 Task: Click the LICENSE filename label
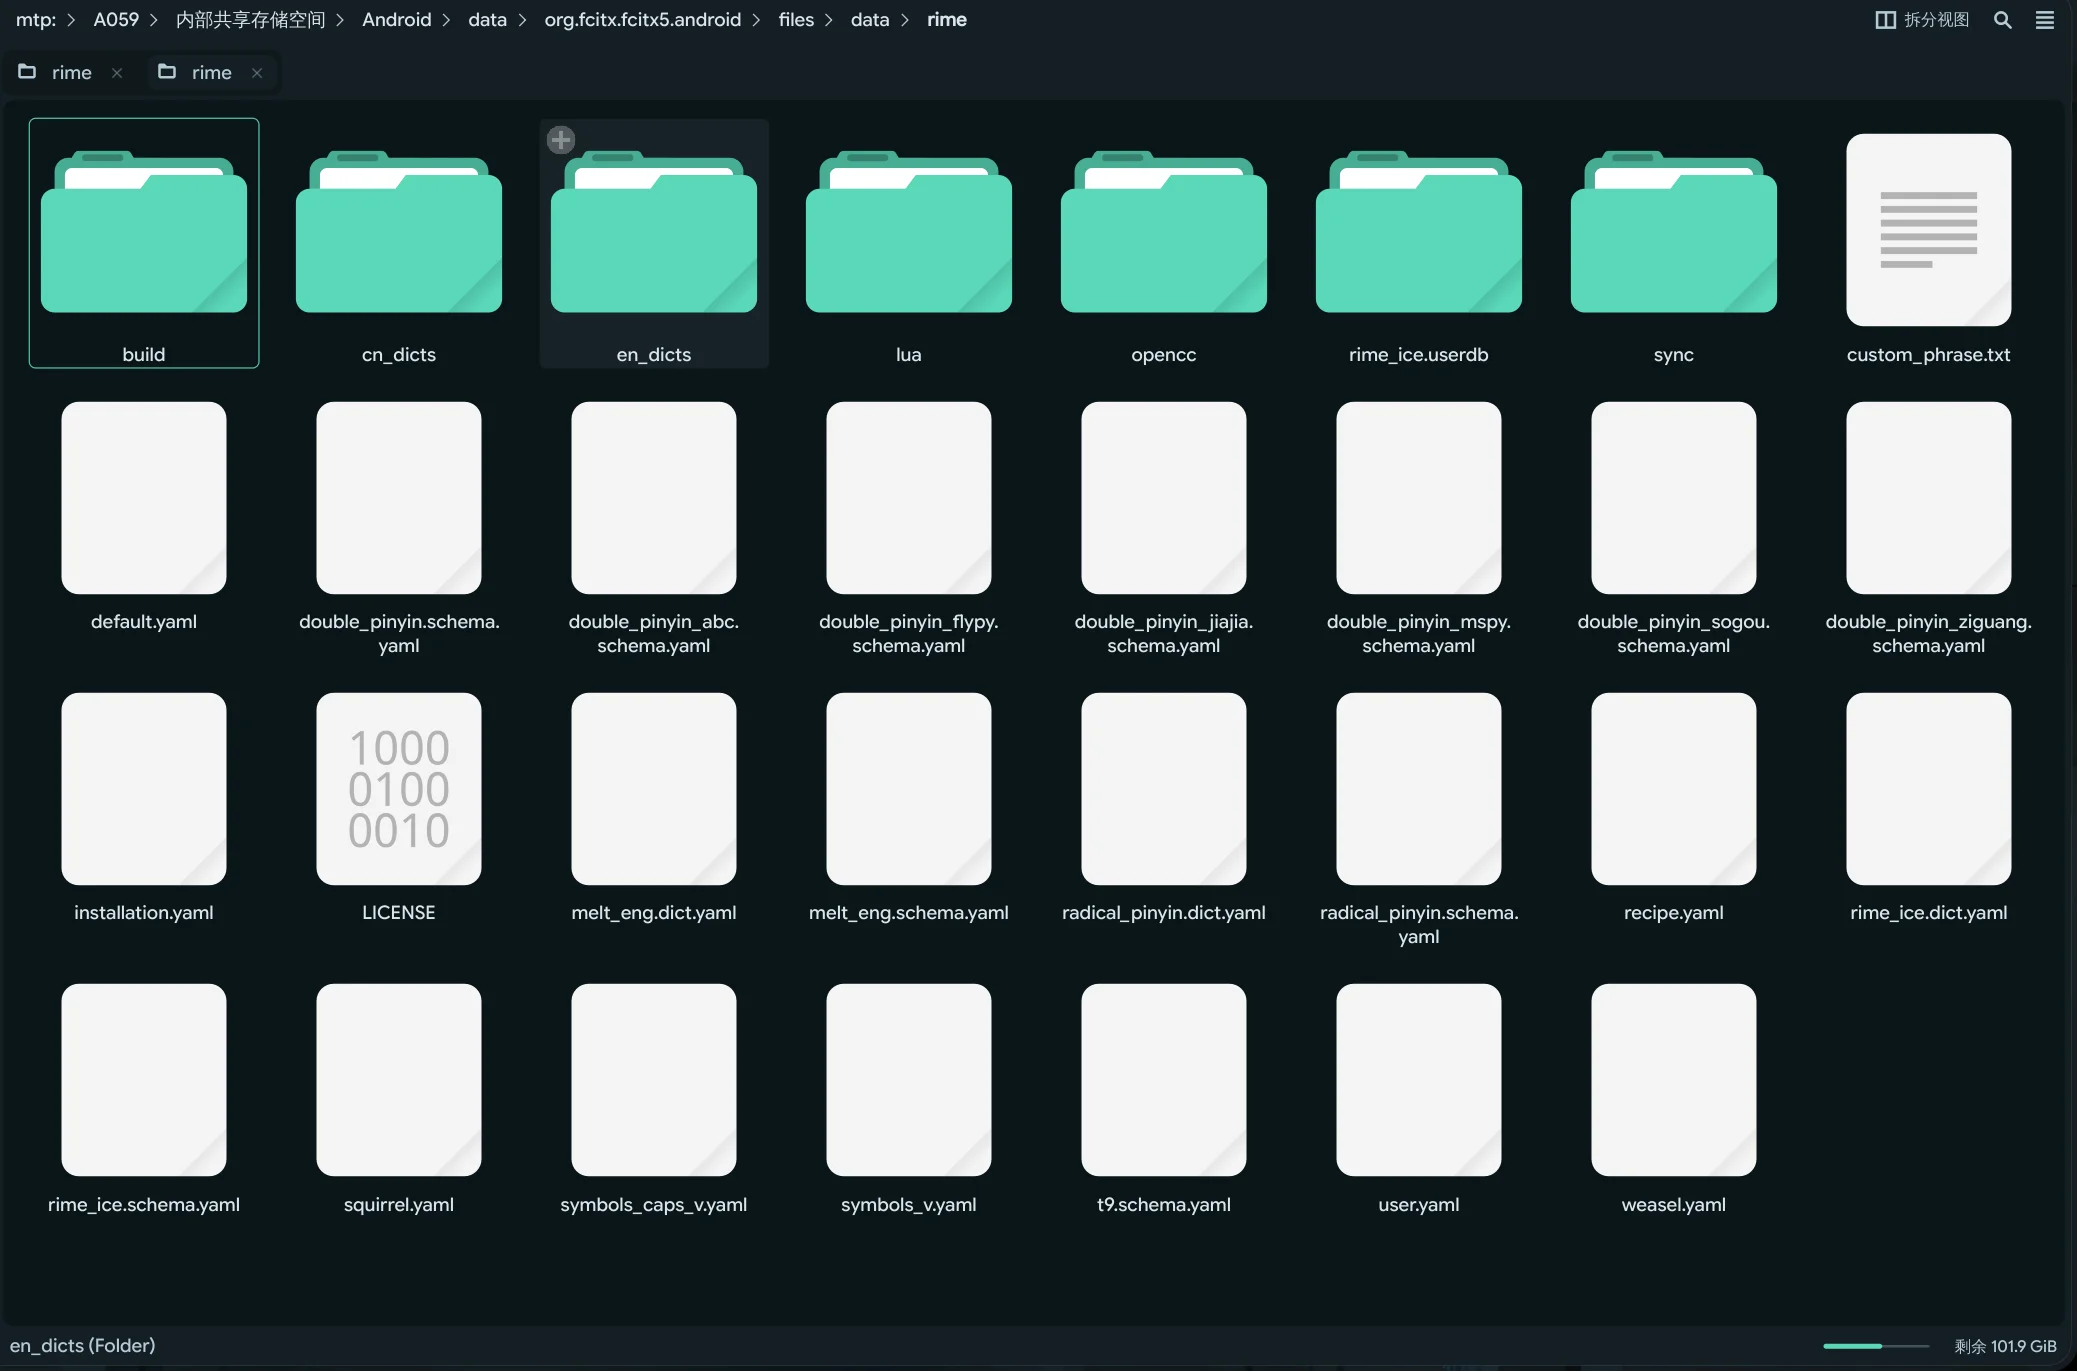[399, 912]
